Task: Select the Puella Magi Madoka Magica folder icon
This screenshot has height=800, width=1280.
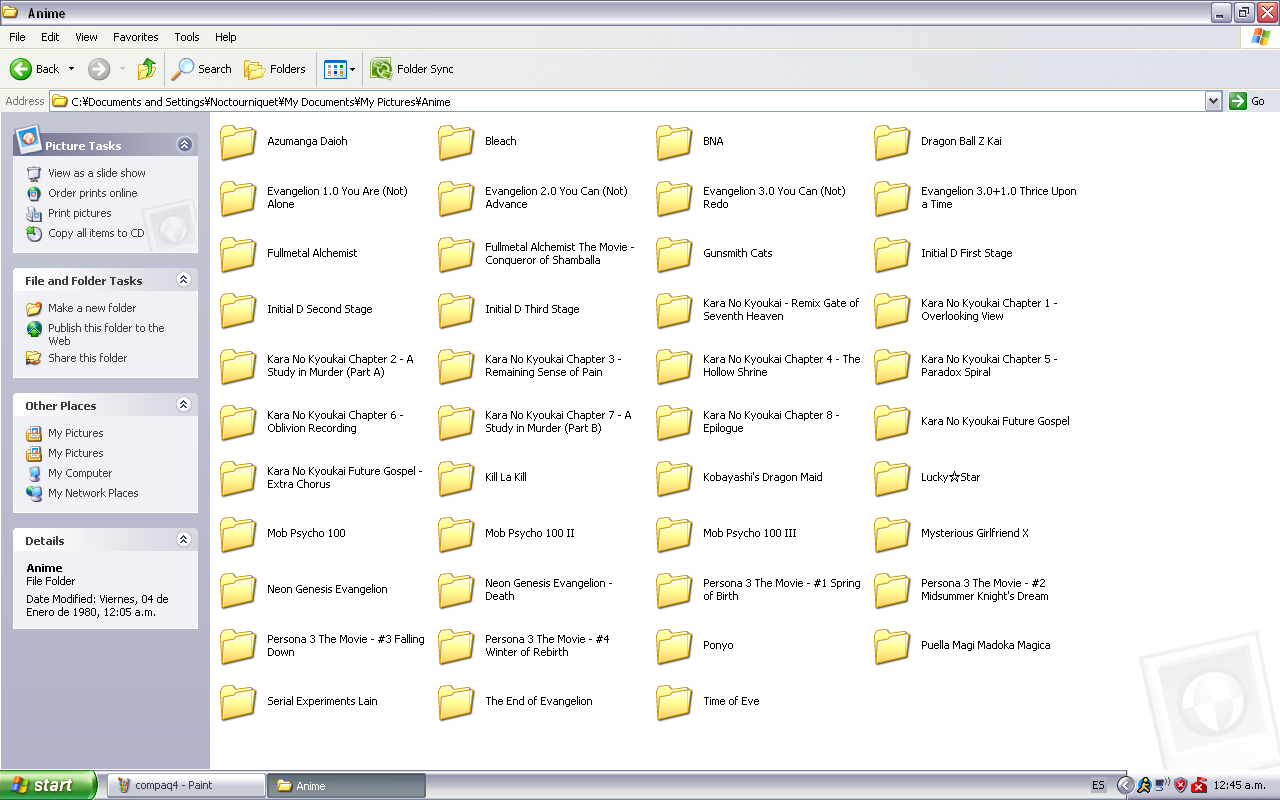Action: coord(892,646)
